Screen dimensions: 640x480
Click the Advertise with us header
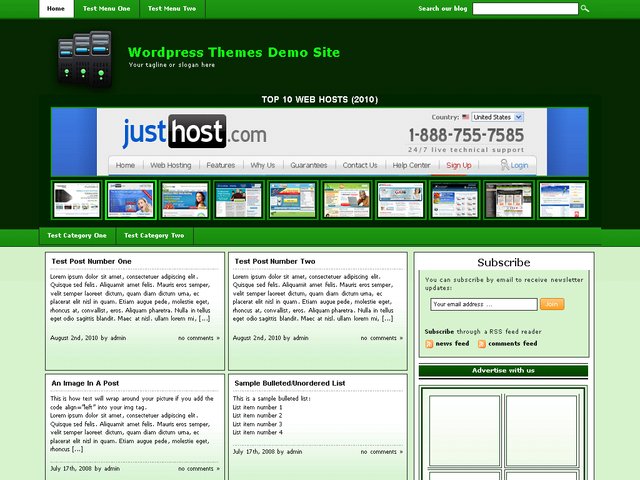tap(503, 371)
